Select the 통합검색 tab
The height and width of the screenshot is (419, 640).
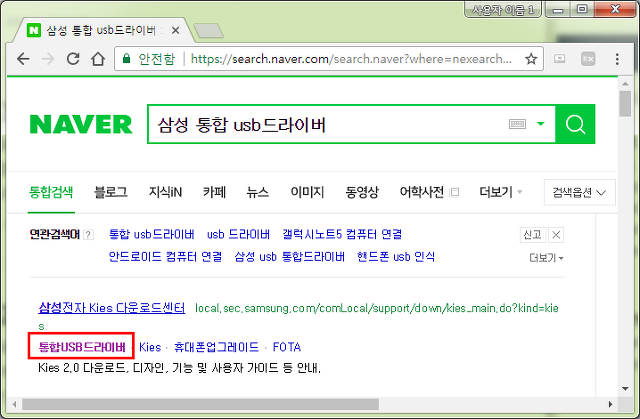click(x=51, y=192)
